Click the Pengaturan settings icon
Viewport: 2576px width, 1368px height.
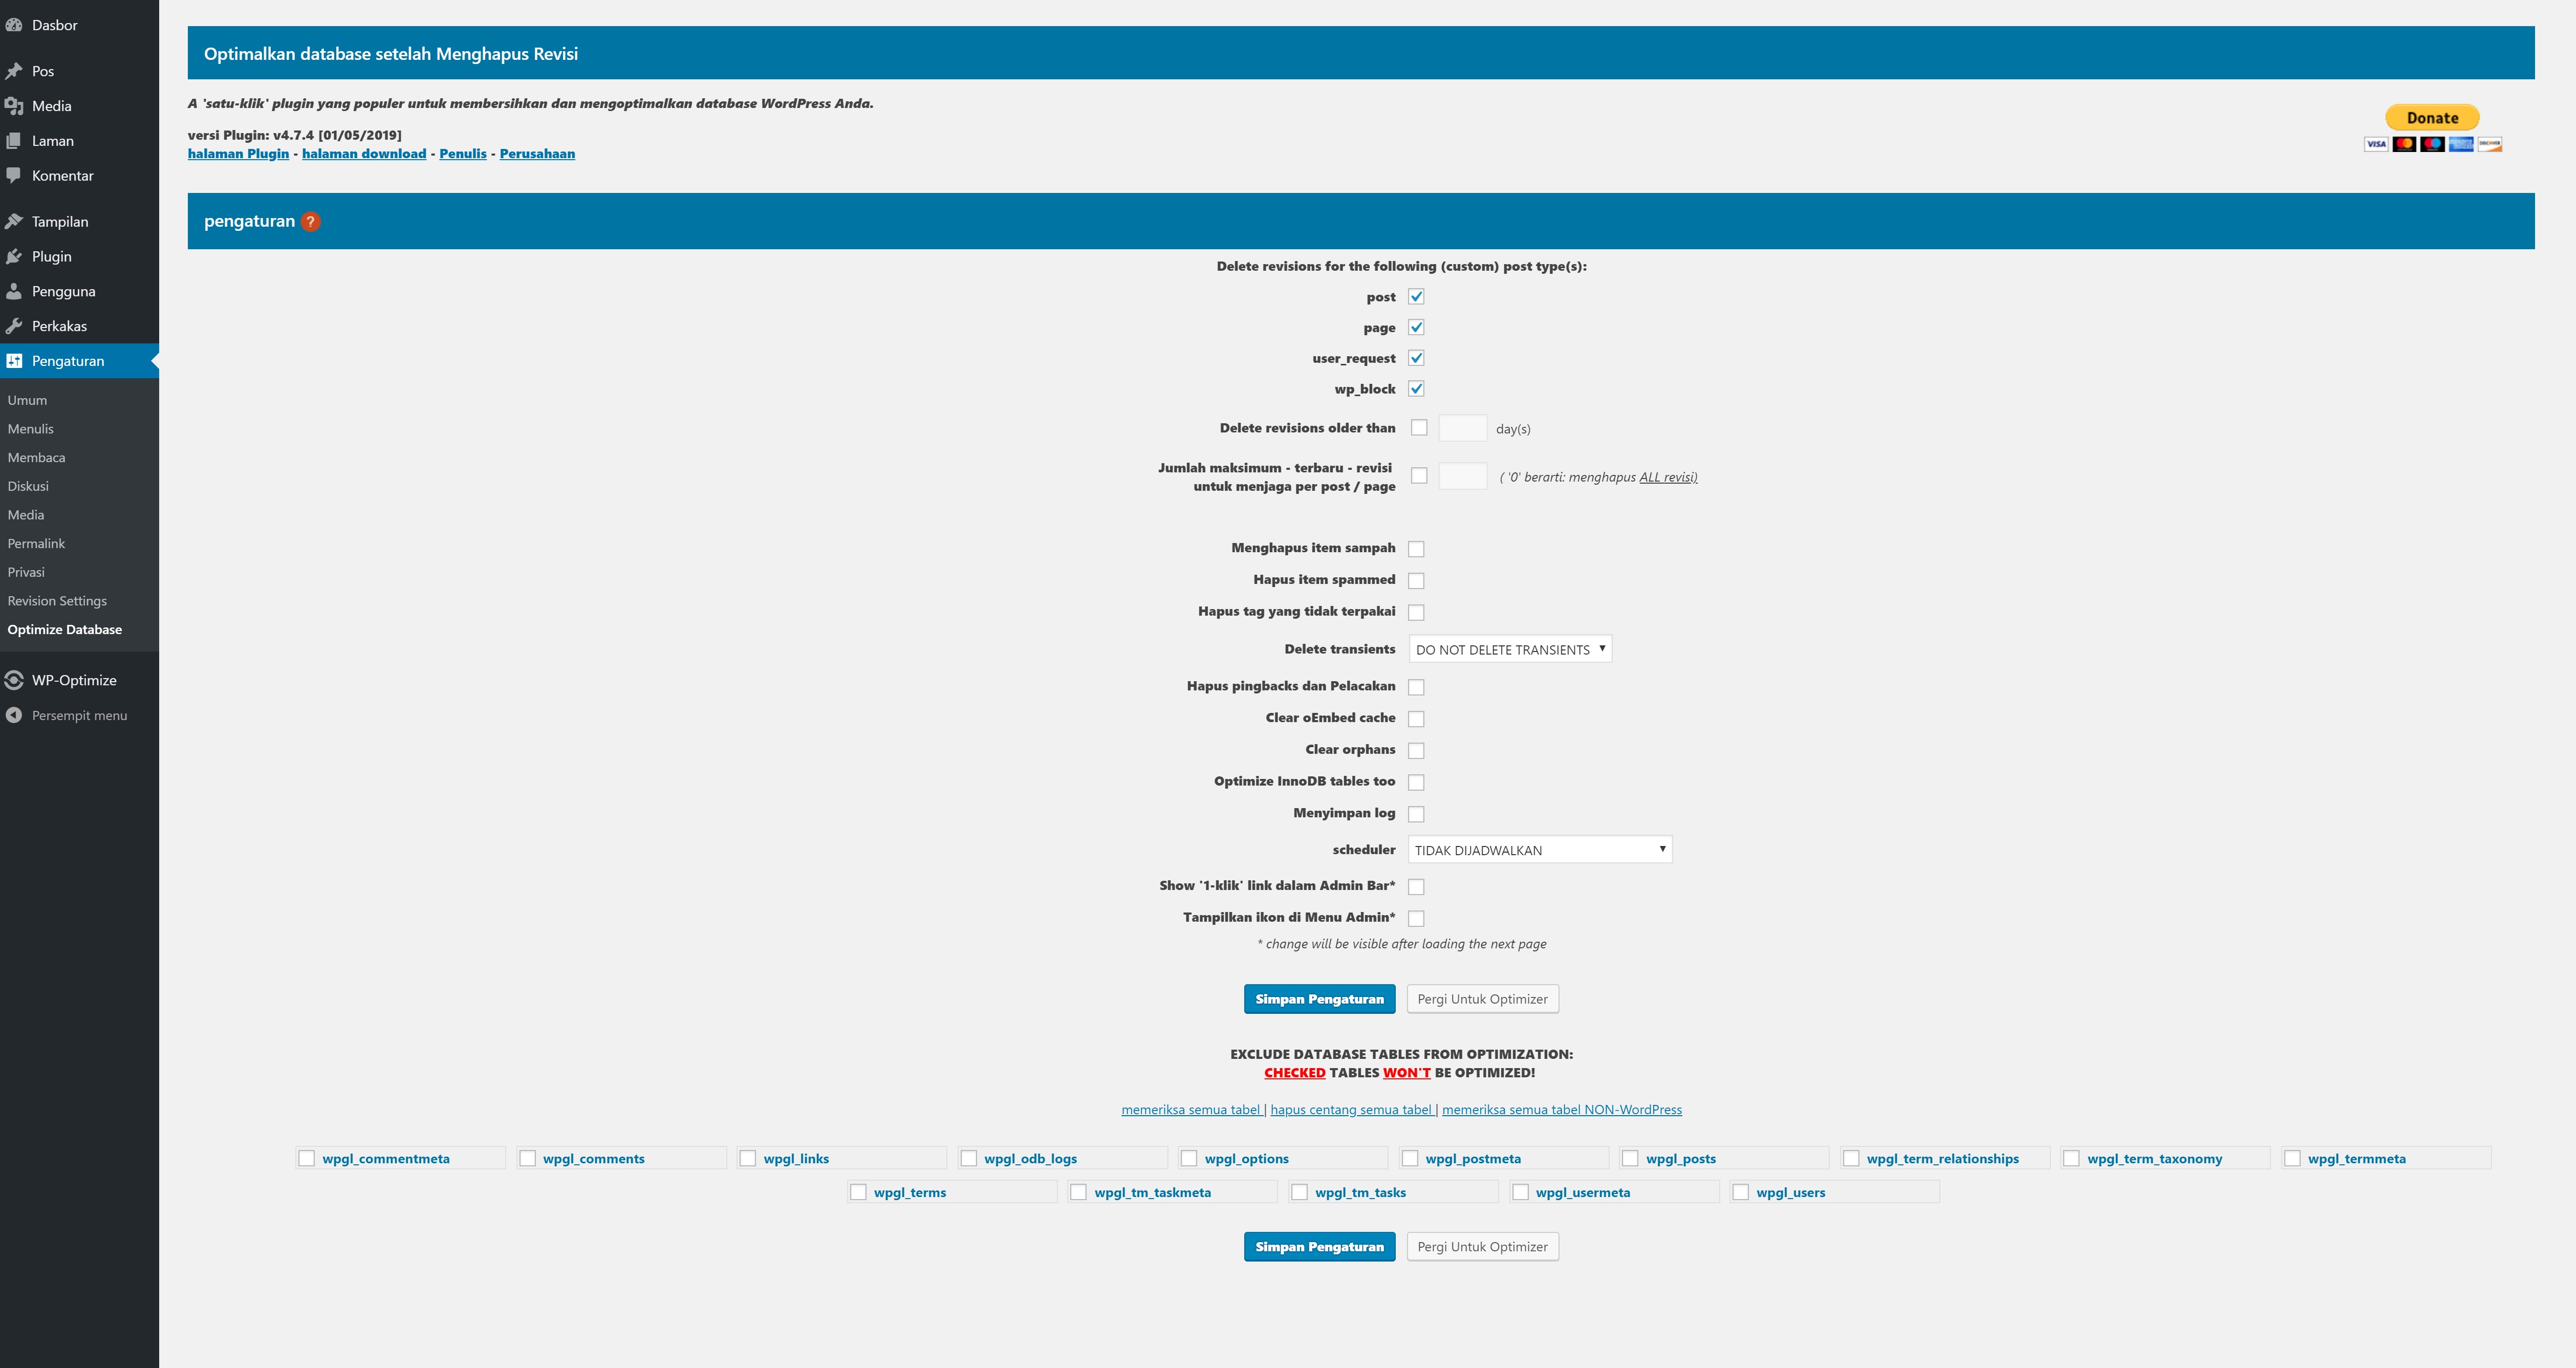coord(14,361)
